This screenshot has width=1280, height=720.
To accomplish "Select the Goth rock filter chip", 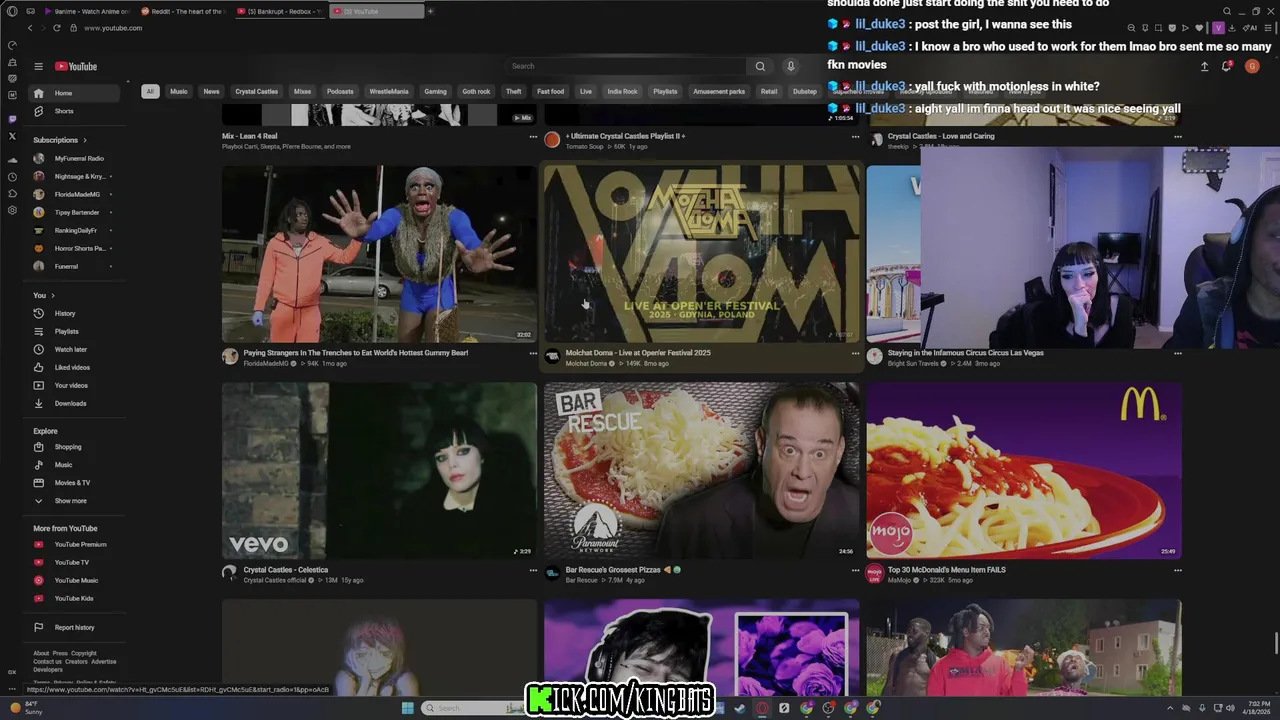I will point(476,91).
